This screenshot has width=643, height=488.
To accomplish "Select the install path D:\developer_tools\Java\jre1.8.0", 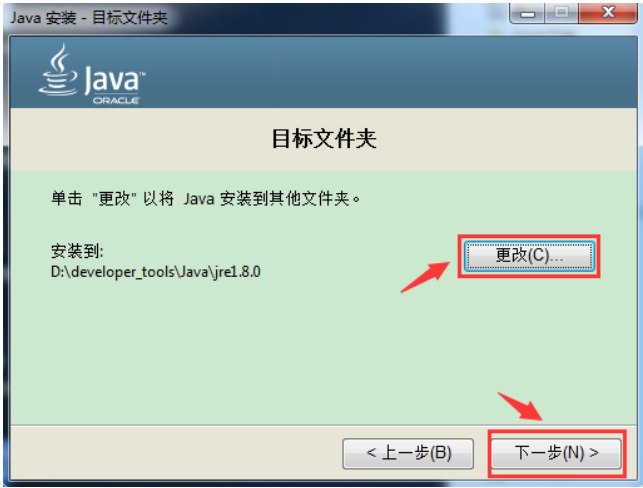I will coord(155,272).
